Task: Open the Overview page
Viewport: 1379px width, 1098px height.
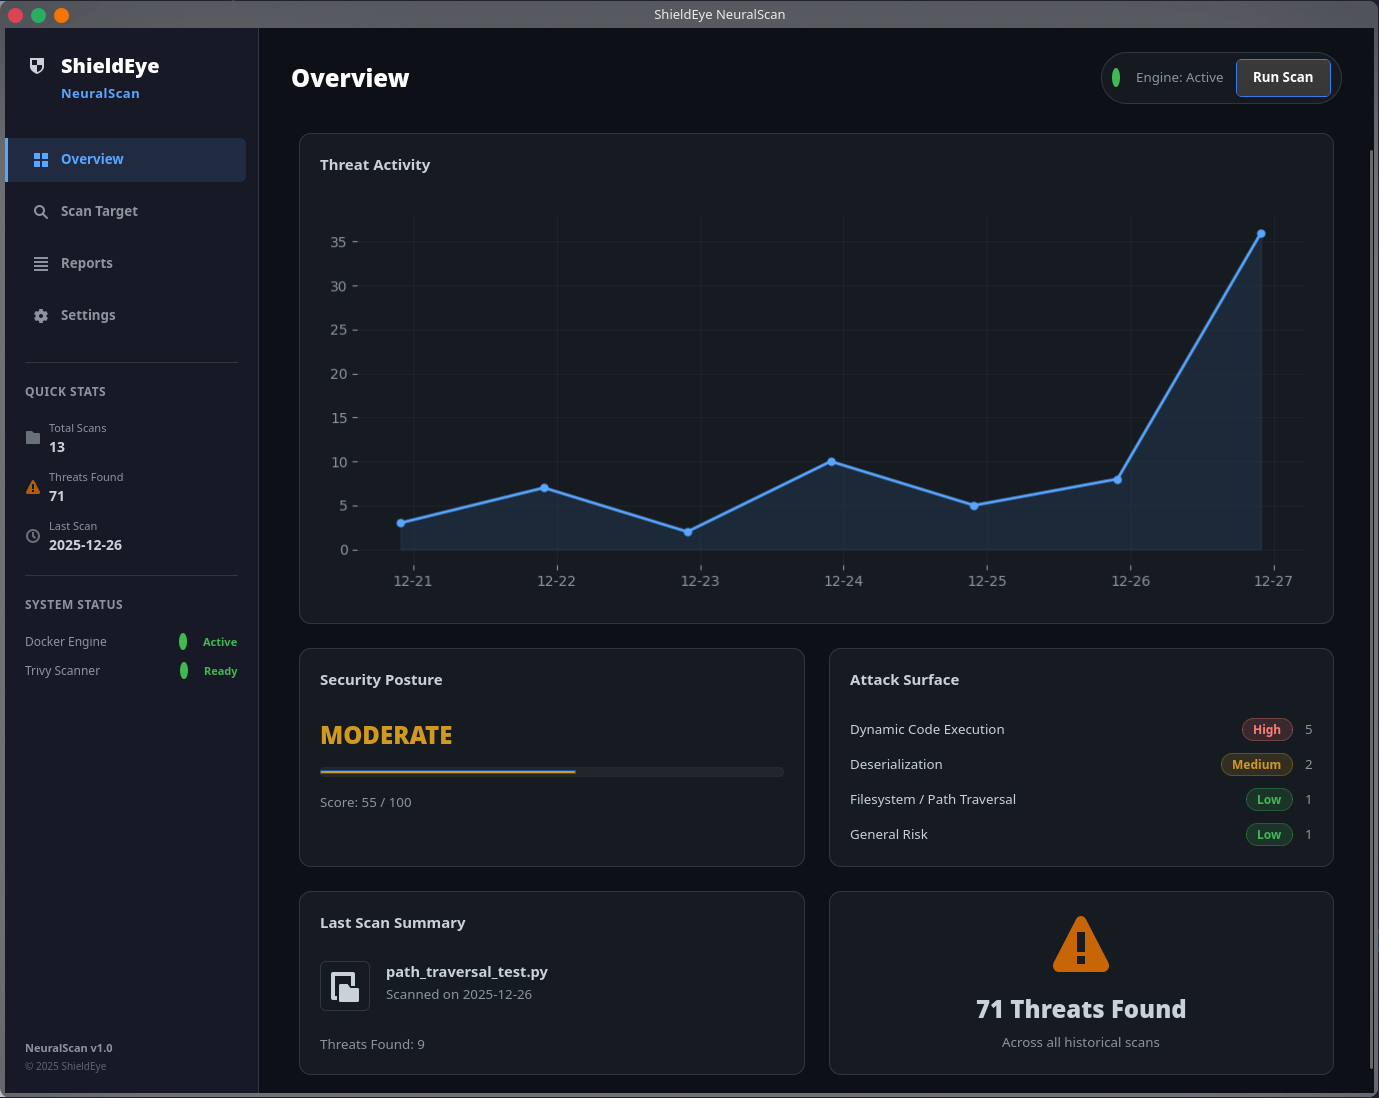Action: 126,160
